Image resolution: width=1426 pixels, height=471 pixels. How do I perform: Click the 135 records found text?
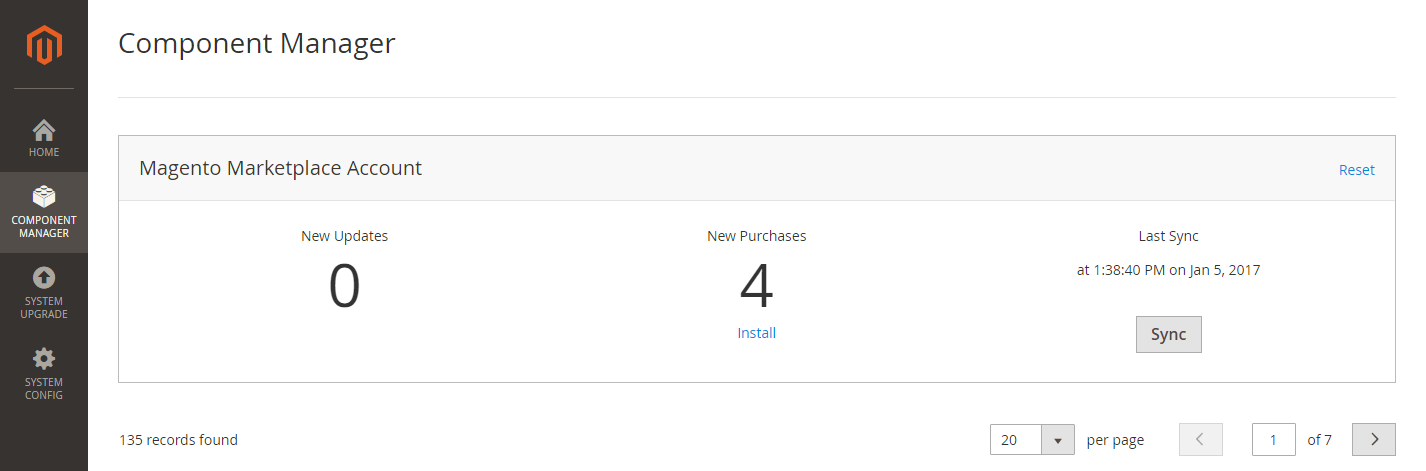179,440
